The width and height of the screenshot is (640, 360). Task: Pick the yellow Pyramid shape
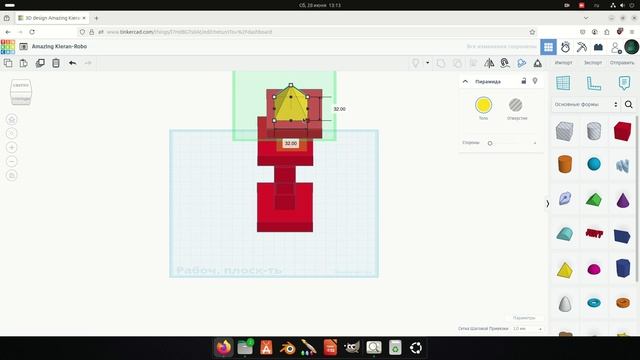565,270
